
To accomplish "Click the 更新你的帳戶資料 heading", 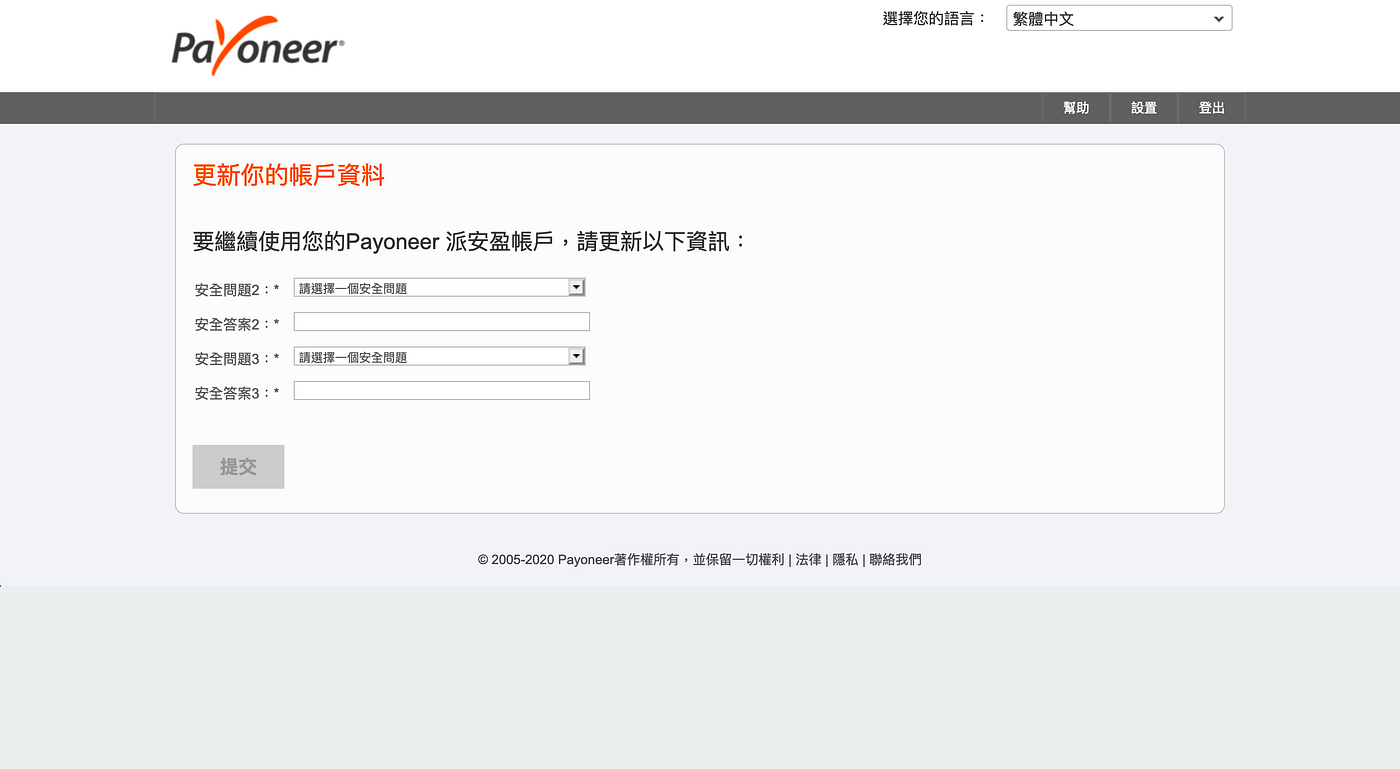I will [x=288, y=176].
